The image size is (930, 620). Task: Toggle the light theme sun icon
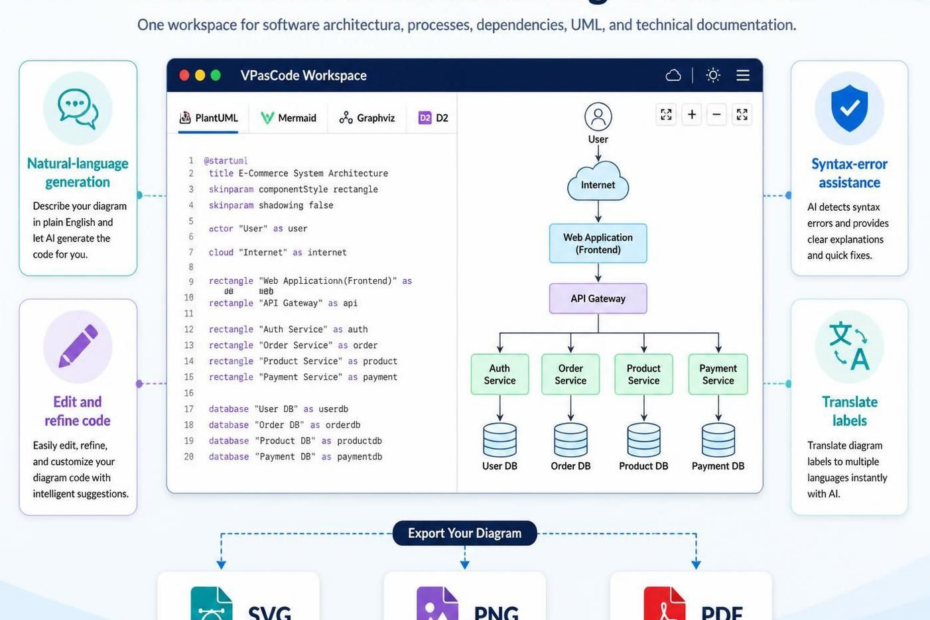(713, 75)
